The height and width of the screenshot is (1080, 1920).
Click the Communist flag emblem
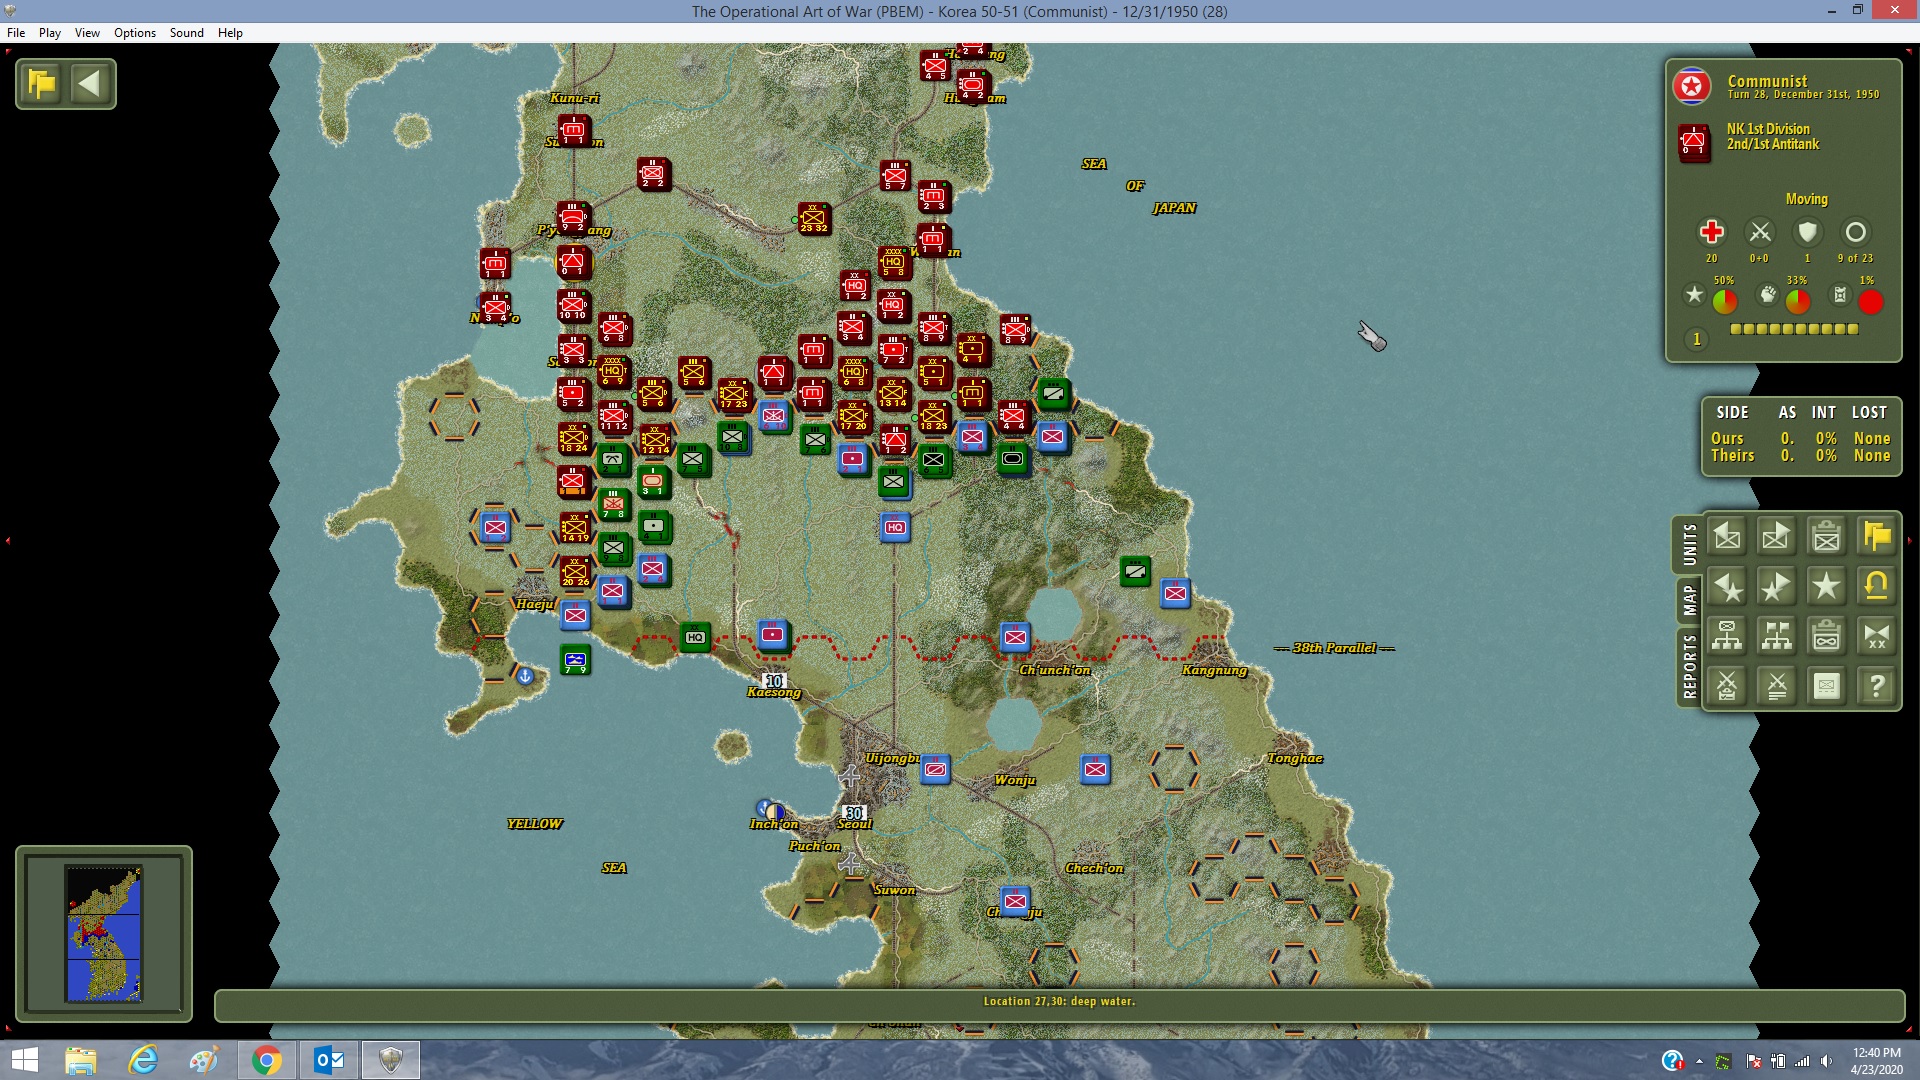1692,87
